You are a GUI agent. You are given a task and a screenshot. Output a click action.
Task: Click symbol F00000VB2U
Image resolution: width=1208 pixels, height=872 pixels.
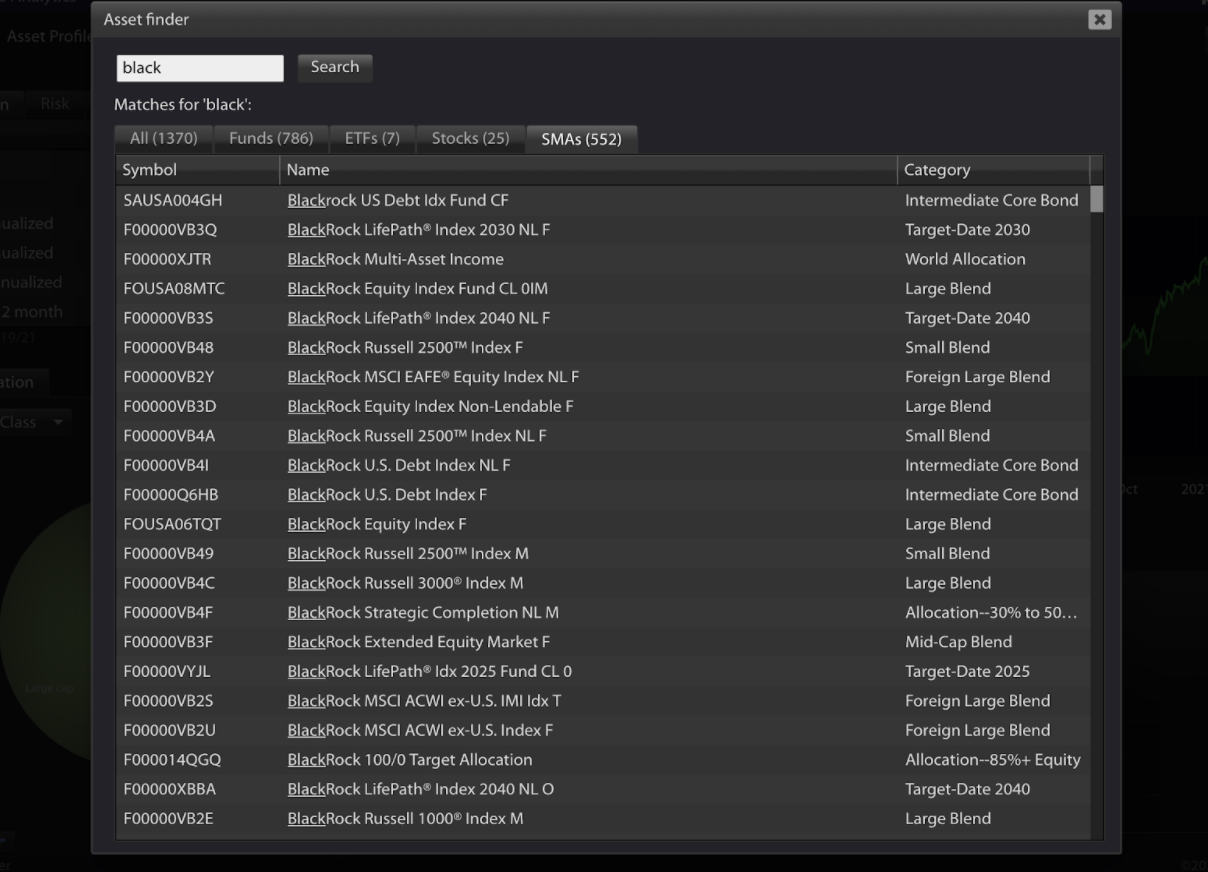pos(168,730)
